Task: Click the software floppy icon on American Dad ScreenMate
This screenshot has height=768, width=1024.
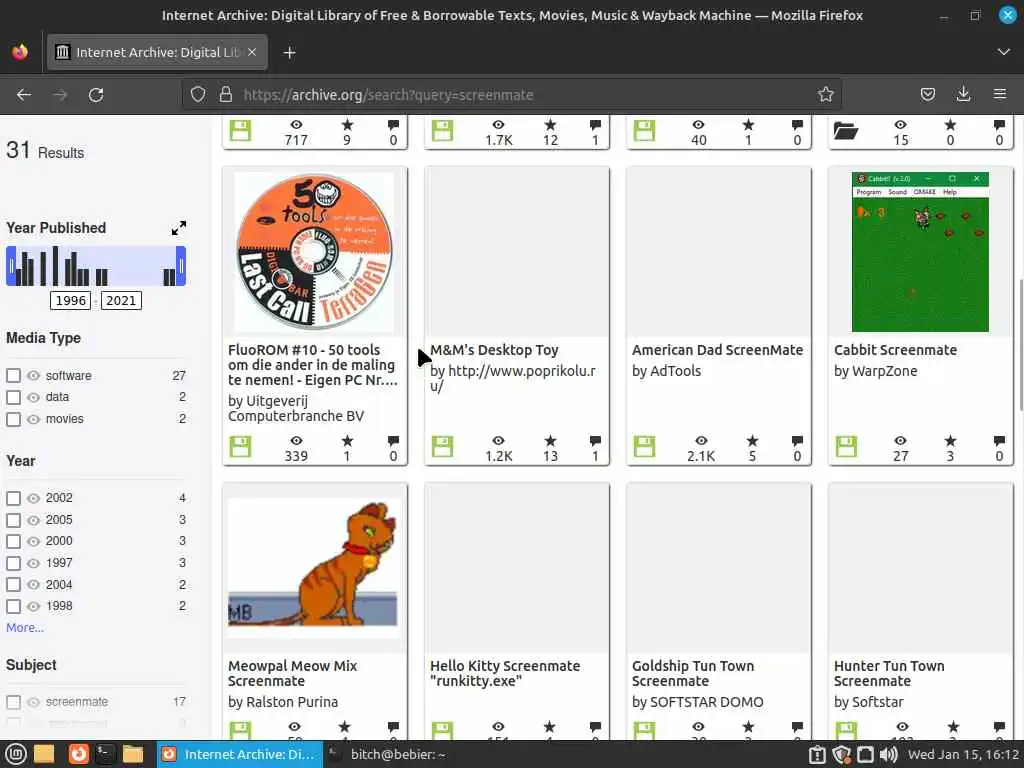Action: point(644,447)
